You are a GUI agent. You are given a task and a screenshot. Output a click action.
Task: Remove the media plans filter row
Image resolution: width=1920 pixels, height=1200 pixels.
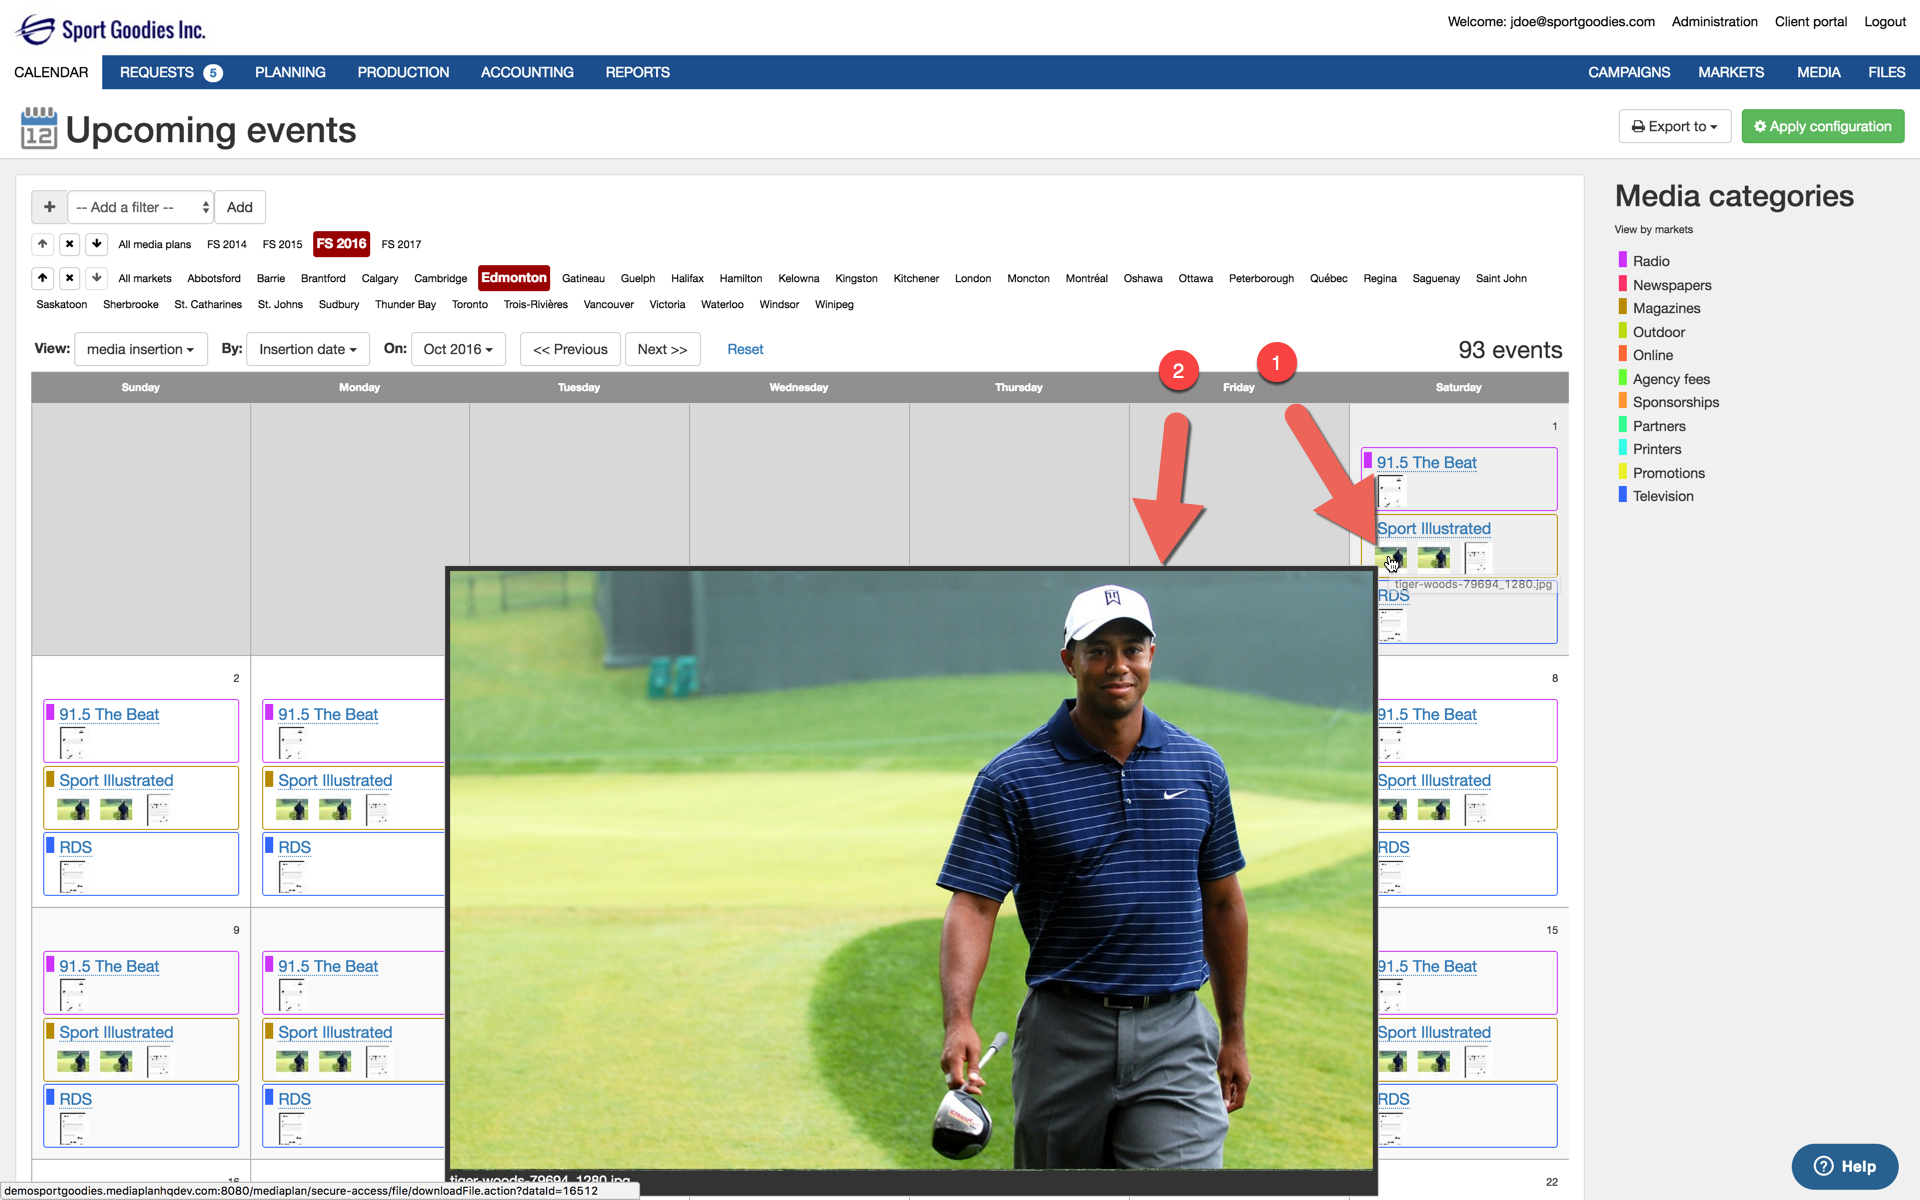click(69, 244)
